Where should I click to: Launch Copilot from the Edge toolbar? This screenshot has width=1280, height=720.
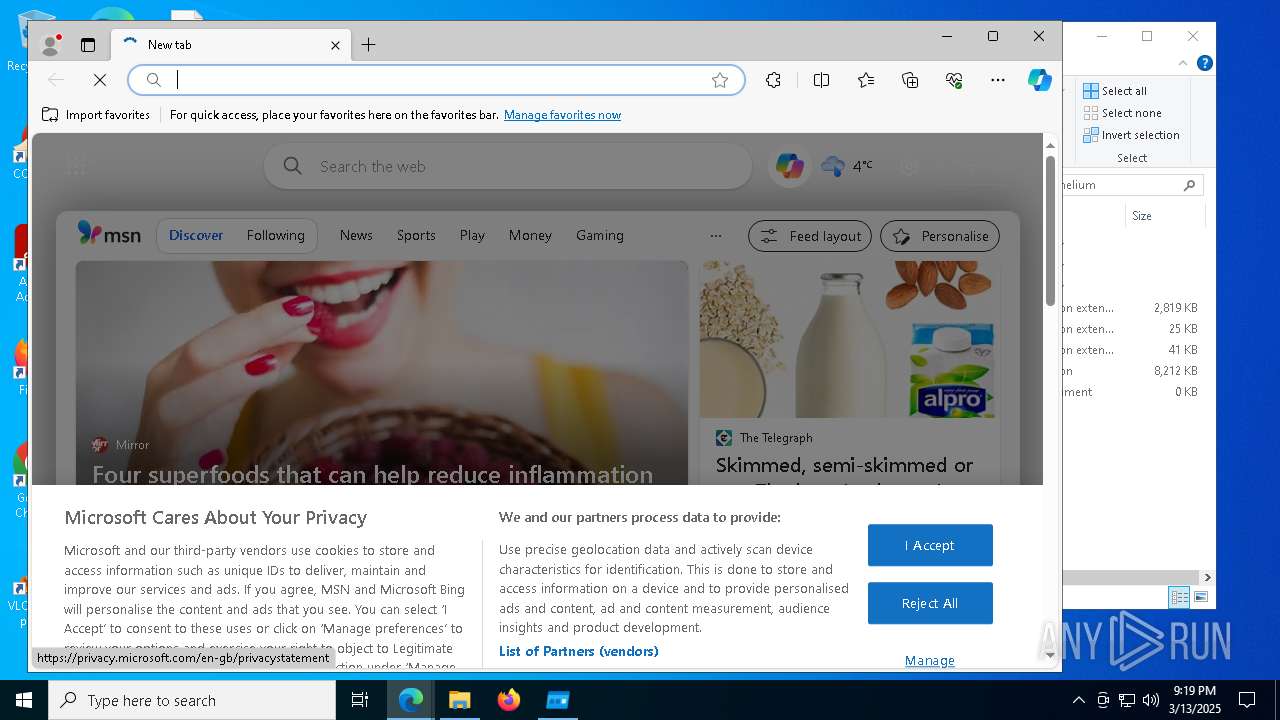tap(1040, 80)
